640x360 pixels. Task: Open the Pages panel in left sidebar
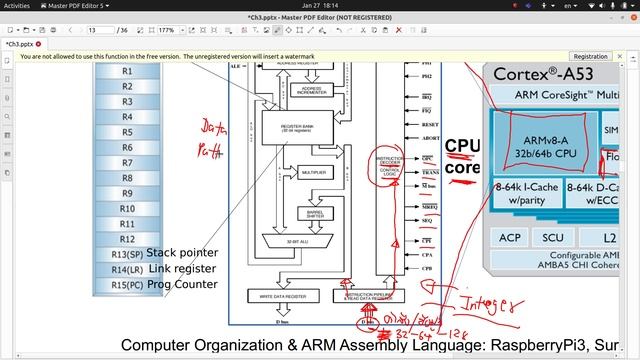click(x=7, y=61)
